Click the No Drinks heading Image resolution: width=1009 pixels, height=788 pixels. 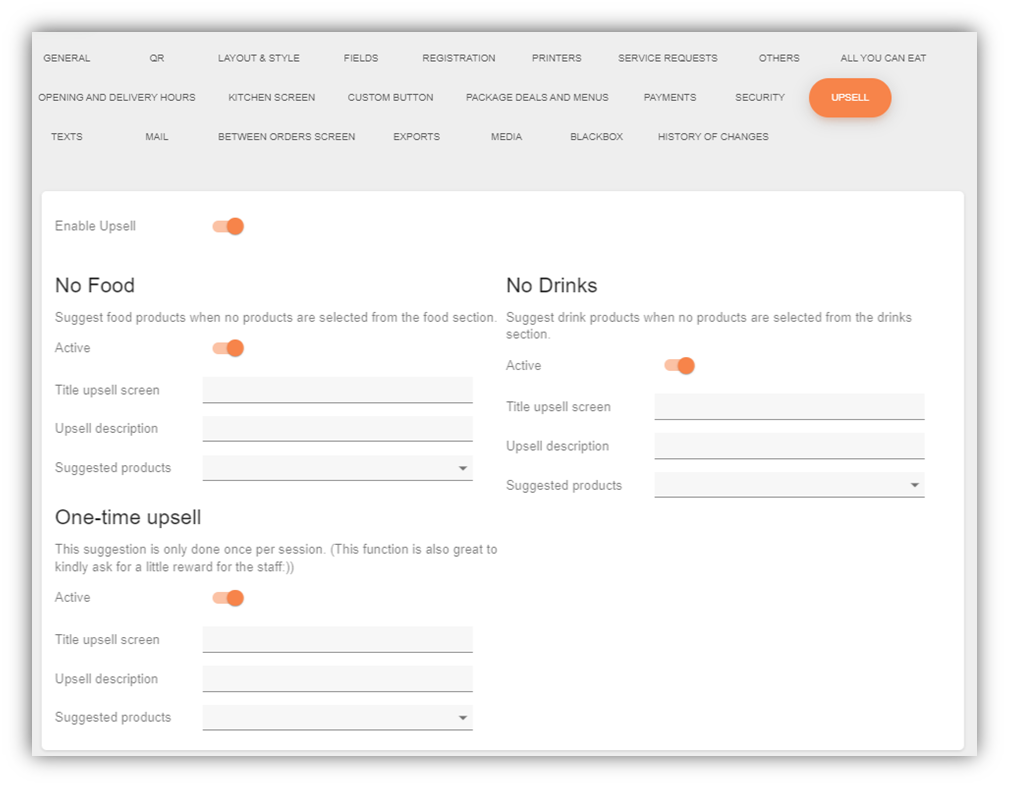tap(551, 285)
